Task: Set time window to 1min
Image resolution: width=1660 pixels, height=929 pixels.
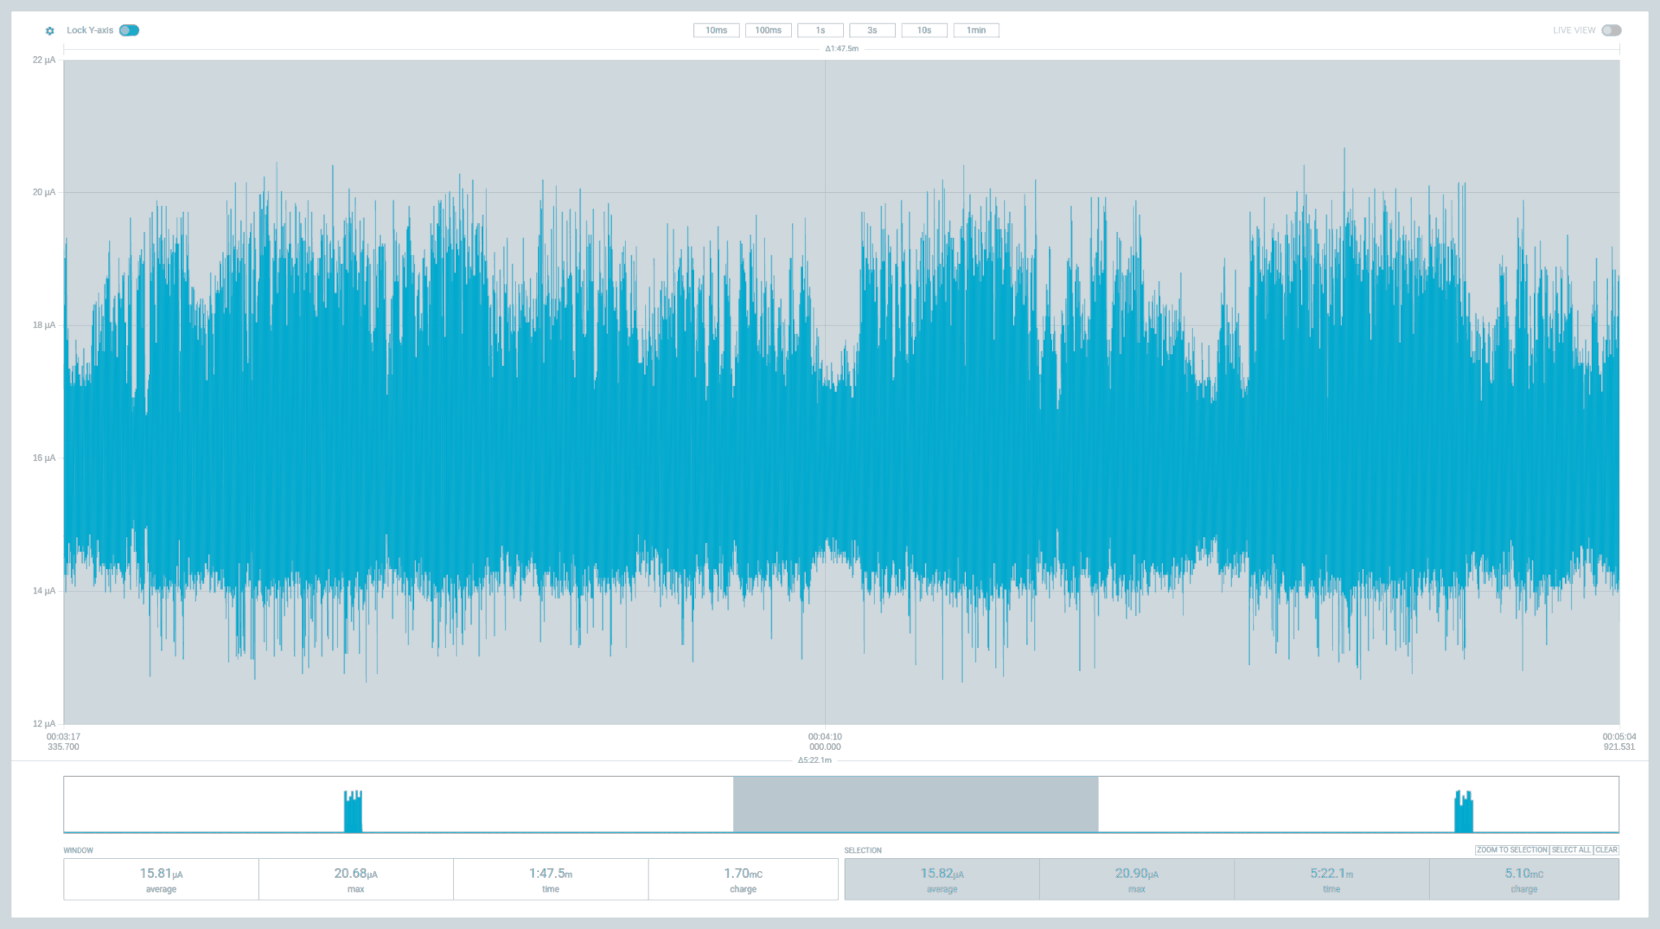Action: tap(976, 30)
